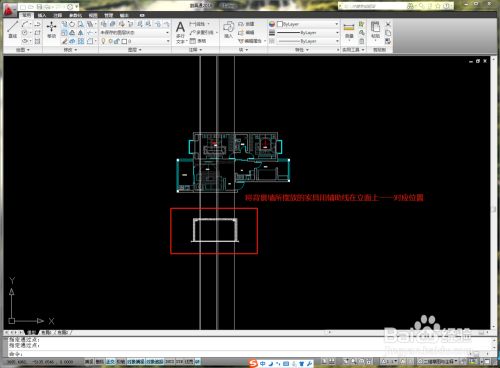Open the Measure (测量) tool
500x368 pixels.
click(x=349, y=30)
